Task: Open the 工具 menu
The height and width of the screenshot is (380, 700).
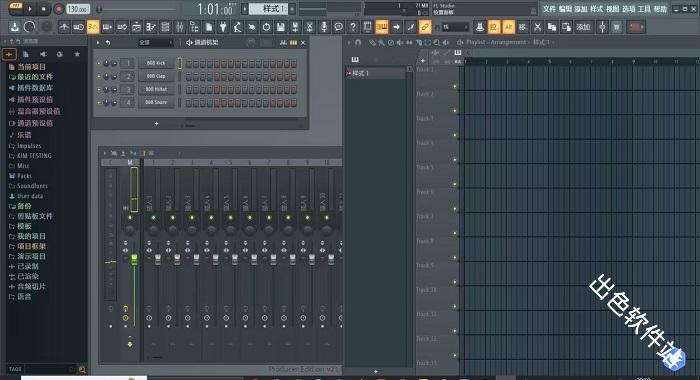Action: (x=644, y=9)
